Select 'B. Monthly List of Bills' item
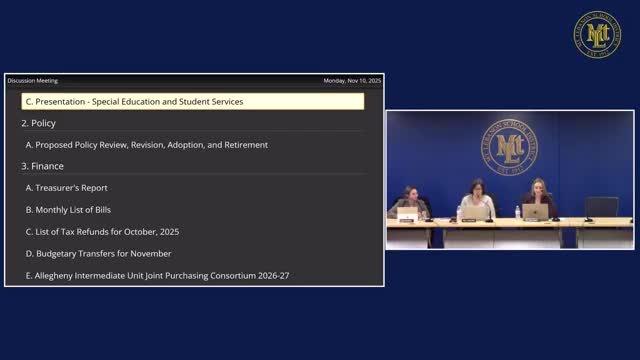This screenshot has width=640, height=360. click(68, 210)
